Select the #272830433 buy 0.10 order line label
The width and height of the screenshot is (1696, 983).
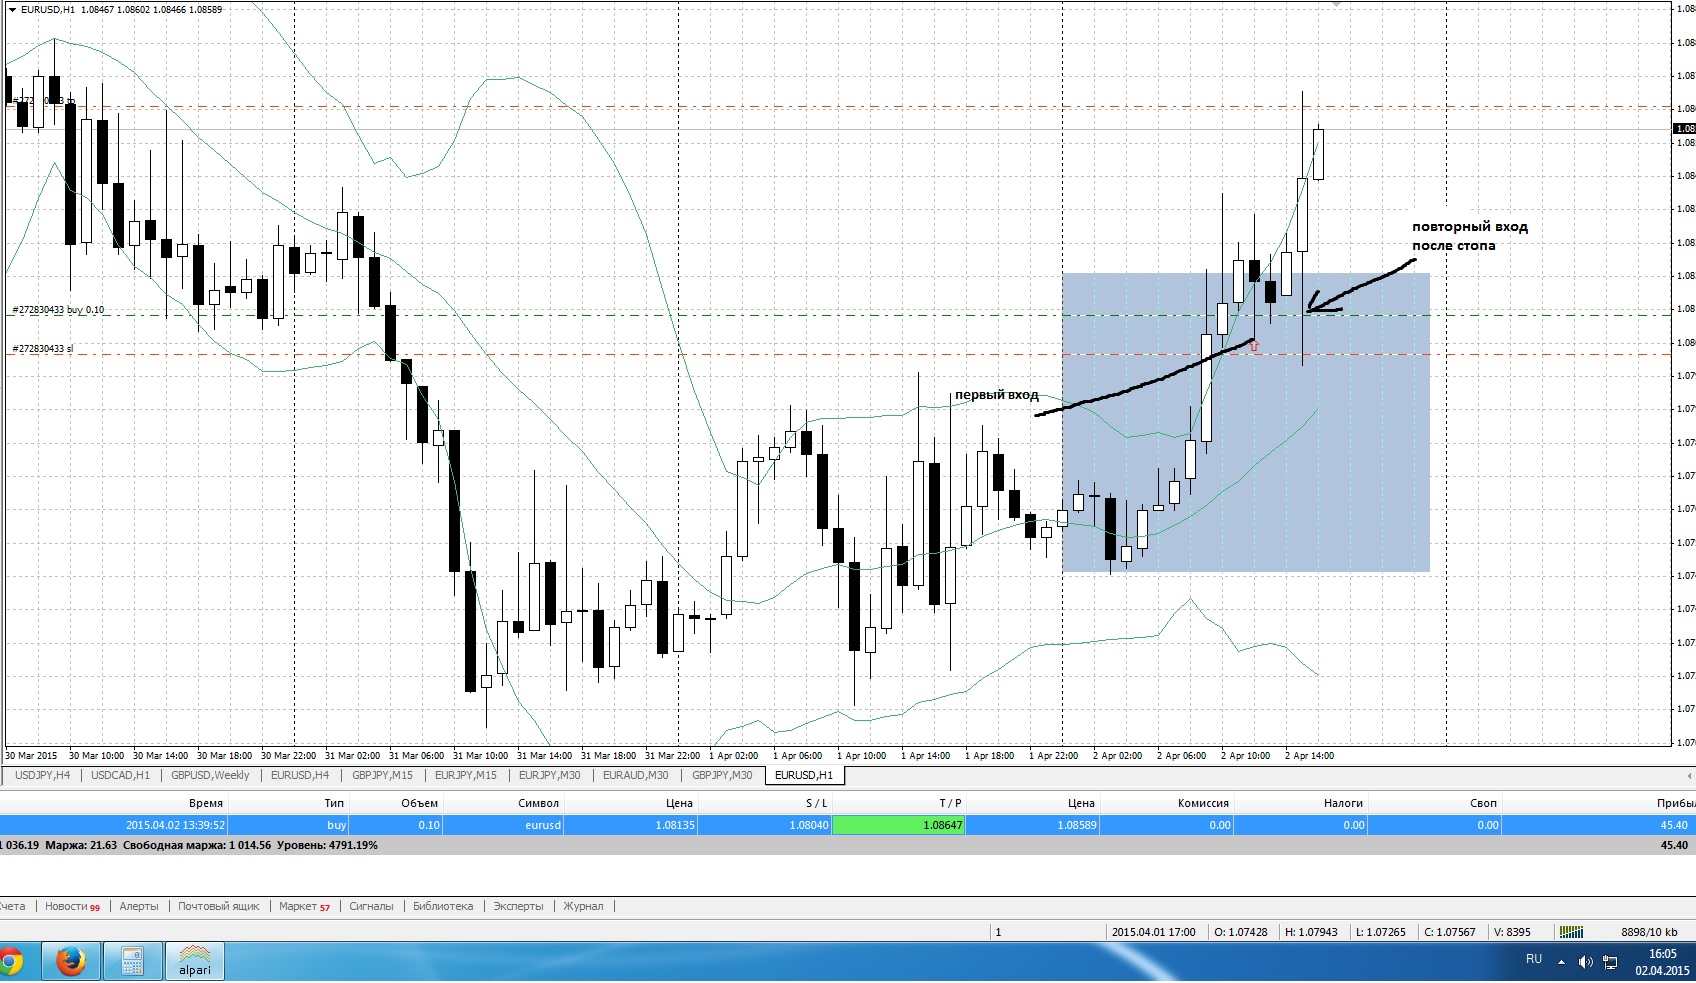(58, 310)
